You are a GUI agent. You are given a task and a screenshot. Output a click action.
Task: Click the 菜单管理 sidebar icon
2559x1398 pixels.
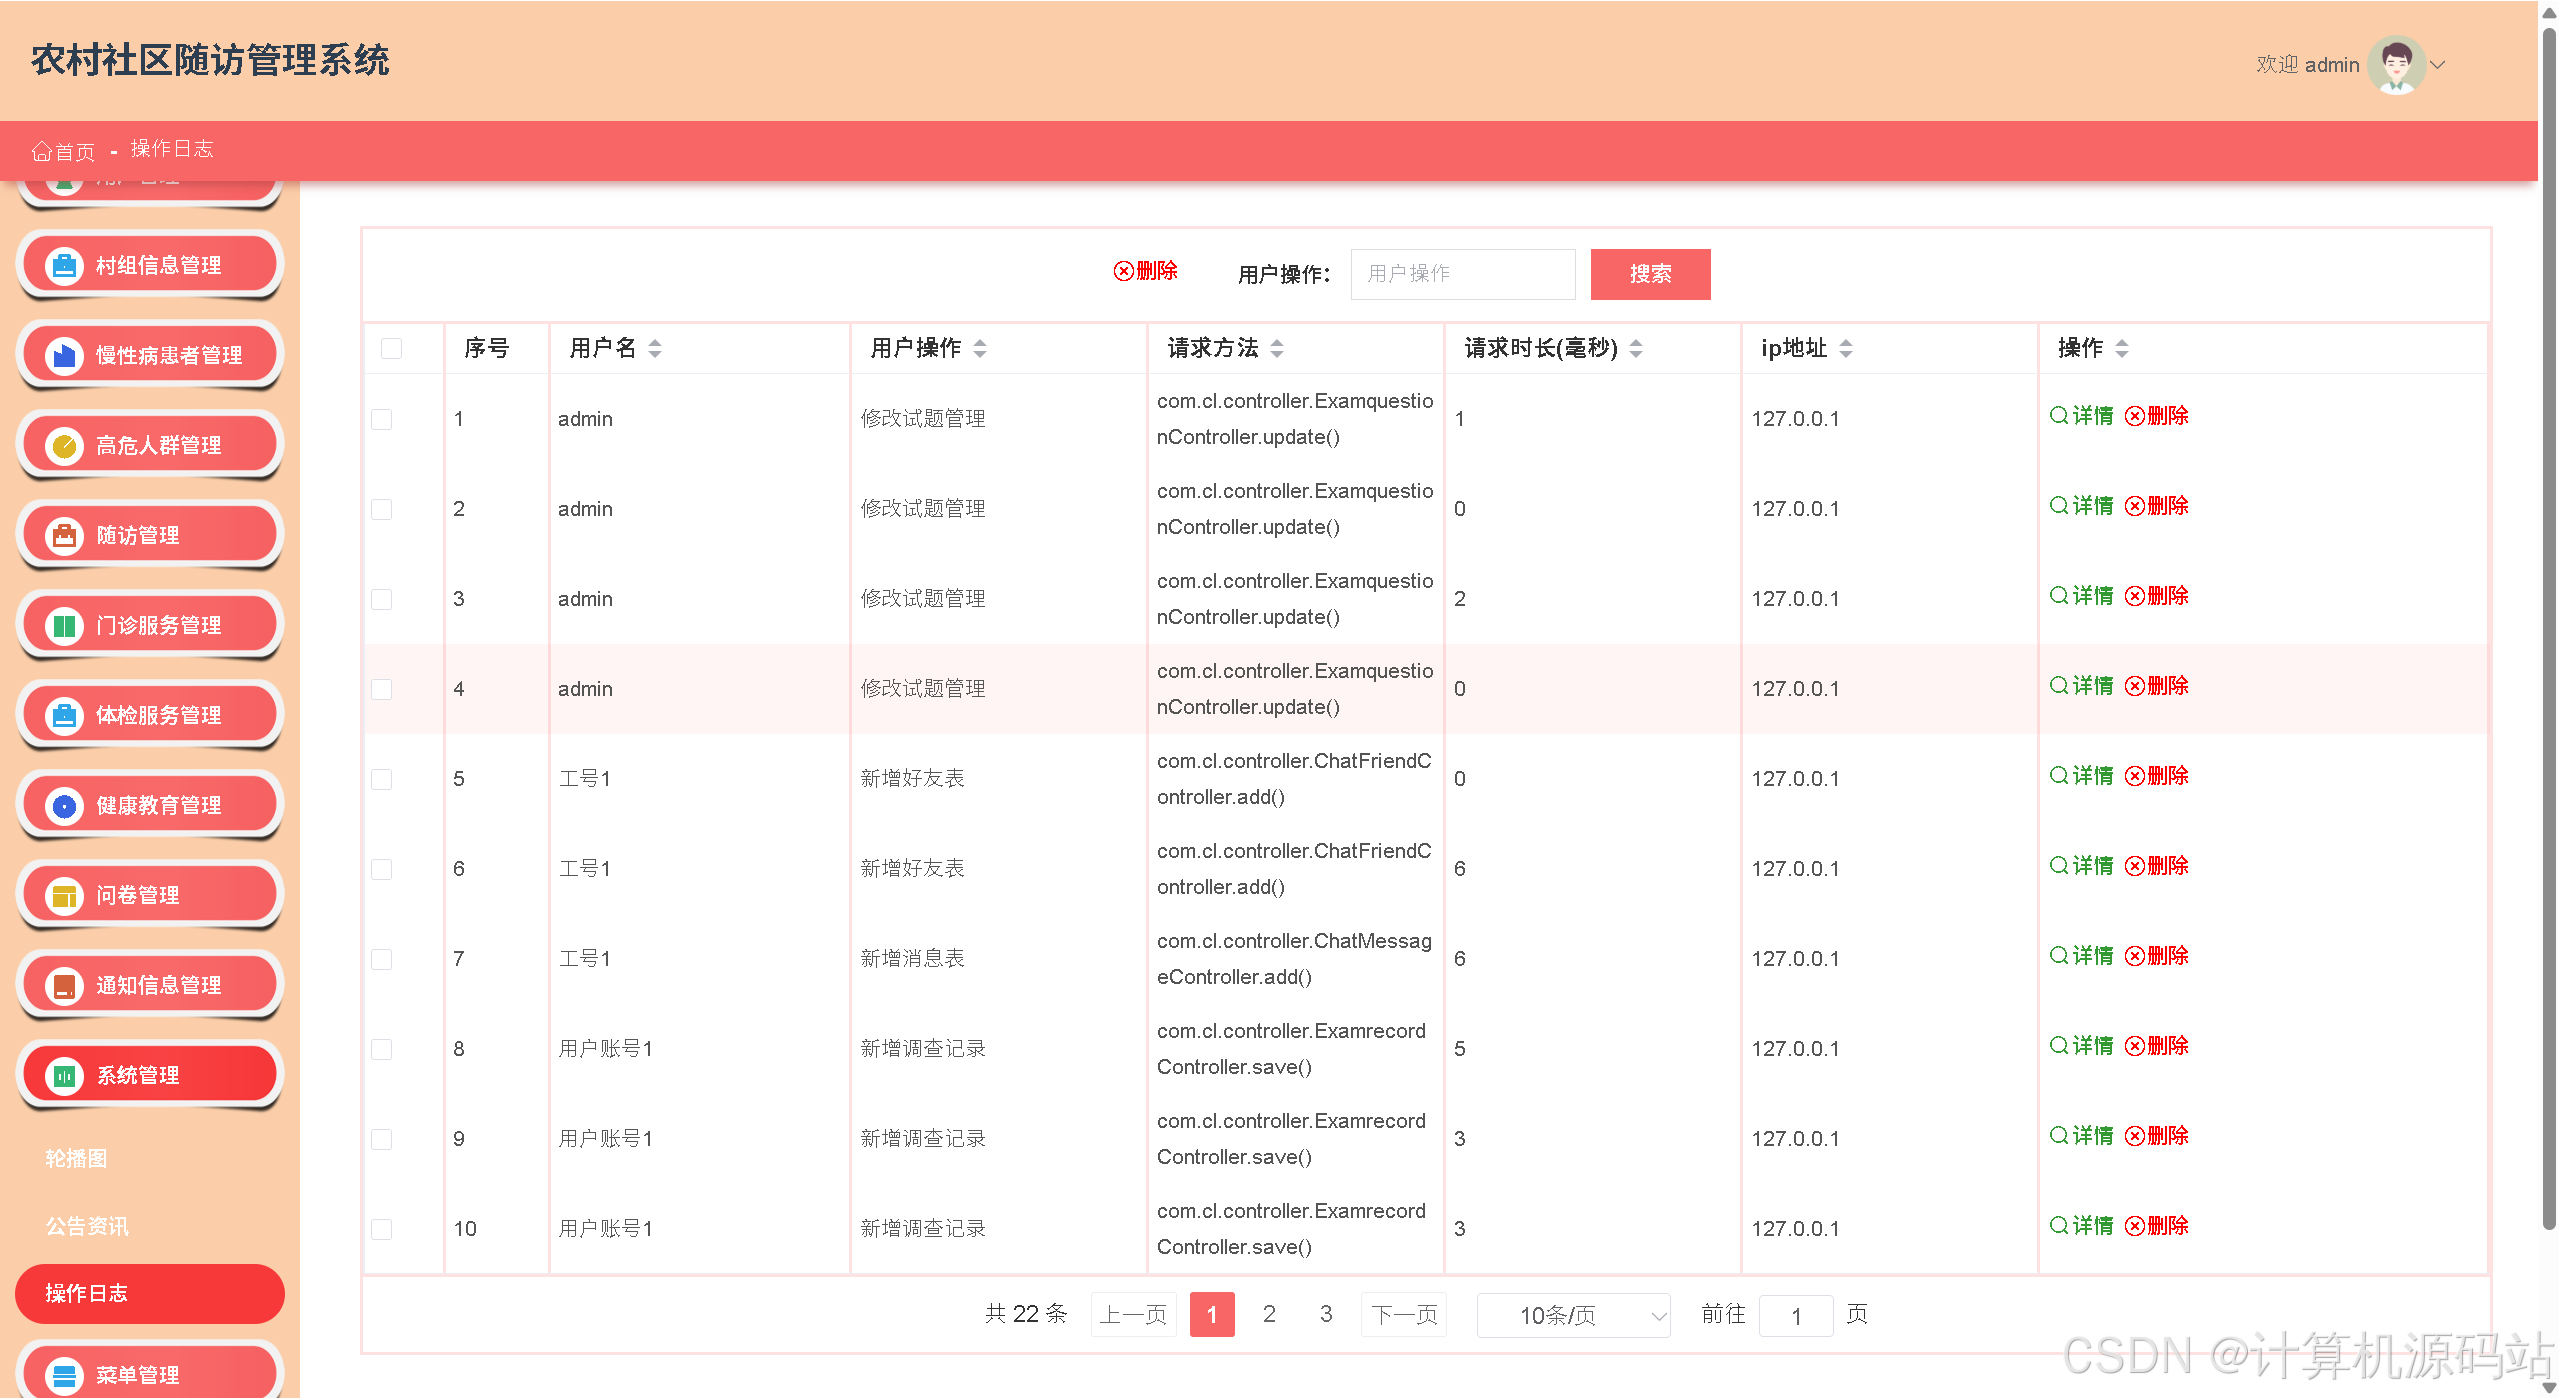tap(64, 1376)
